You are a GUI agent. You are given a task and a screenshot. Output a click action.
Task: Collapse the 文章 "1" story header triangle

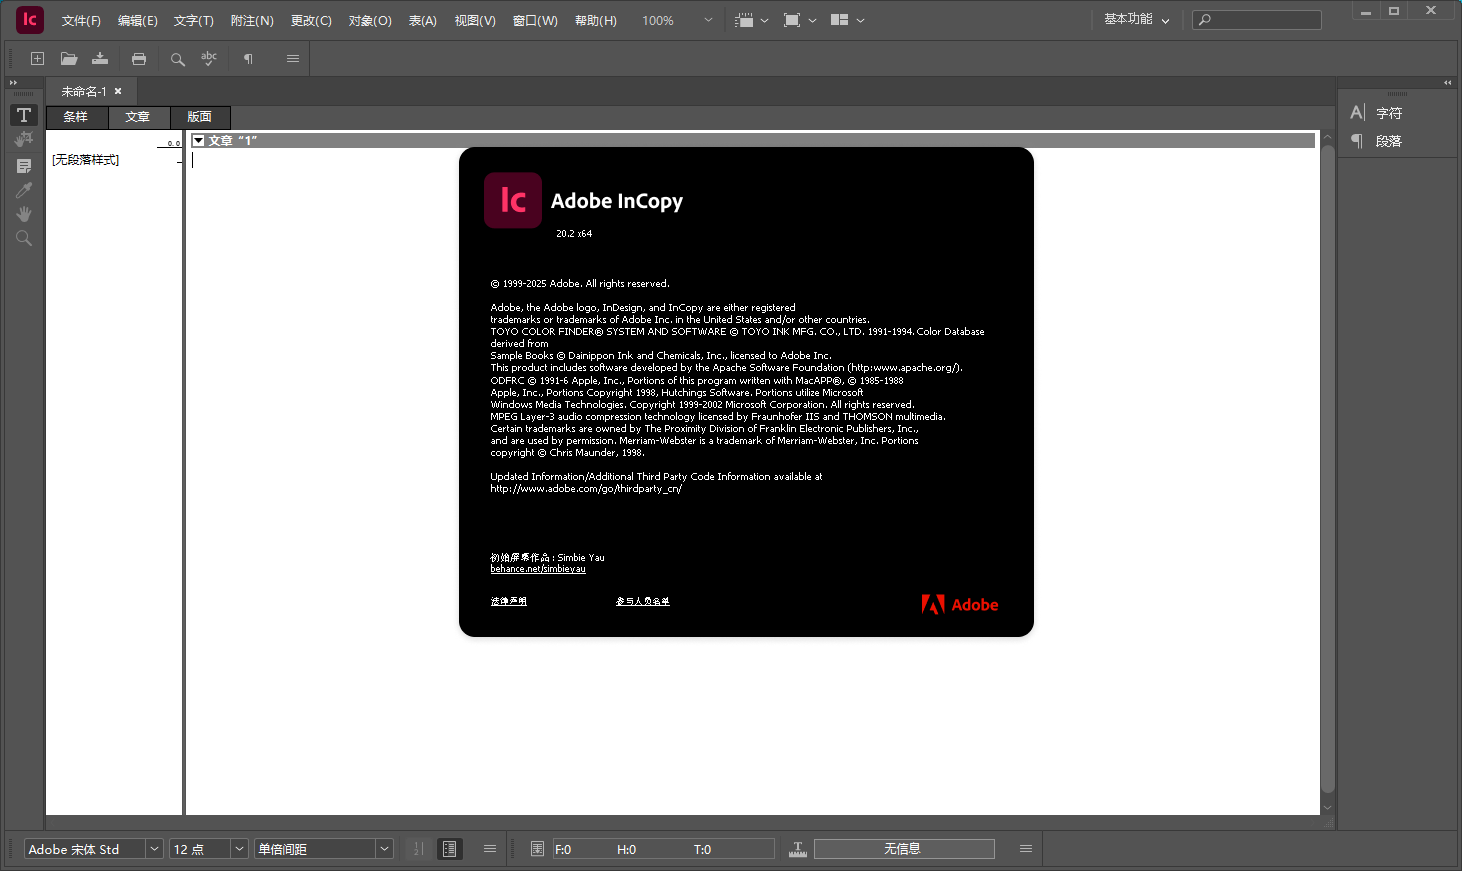[x=200, y=140]
